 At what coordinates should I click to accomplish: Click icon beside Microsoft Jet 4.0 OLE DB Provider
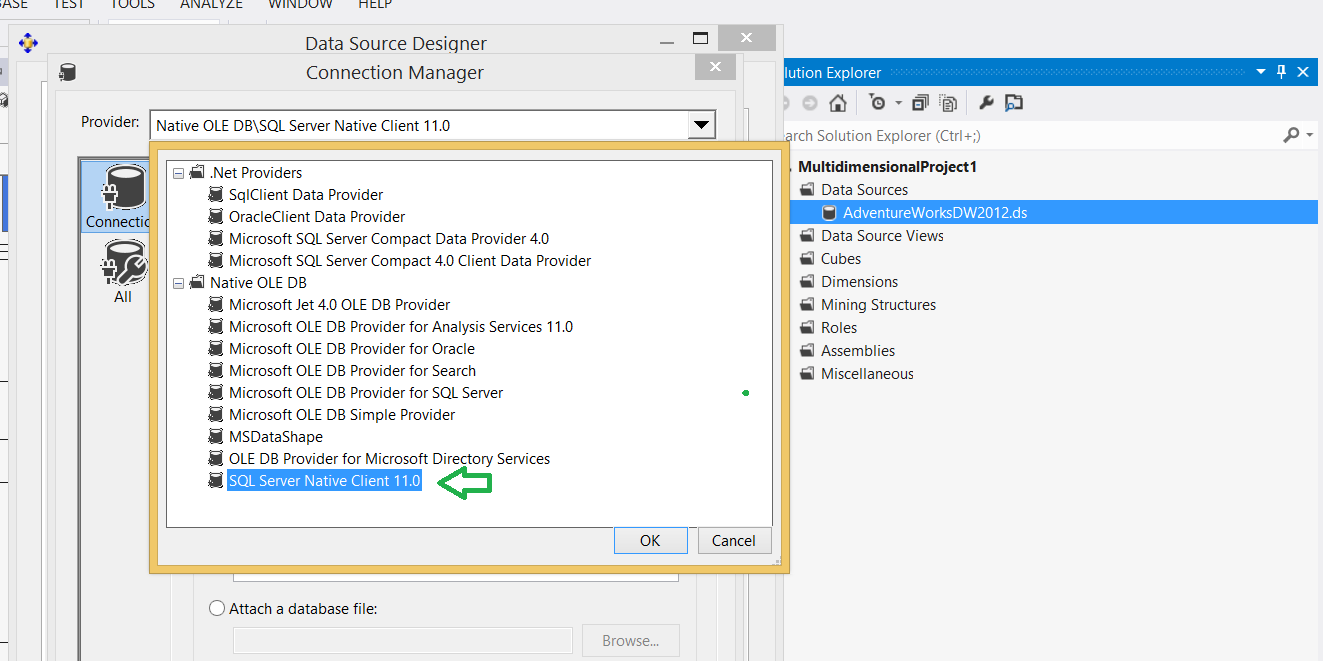[215, 304]
